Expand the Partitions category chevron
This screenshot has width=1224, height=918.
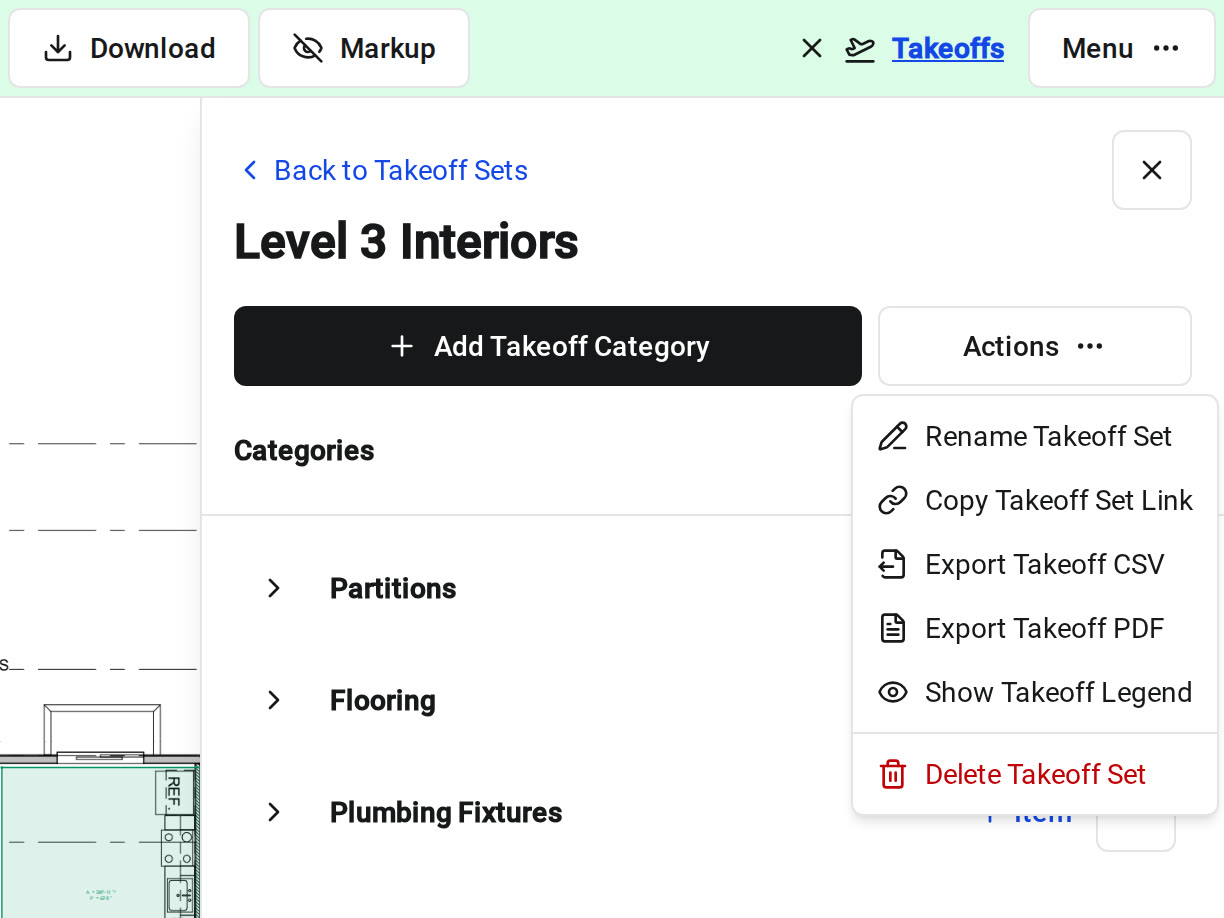(x=274, y=588)
